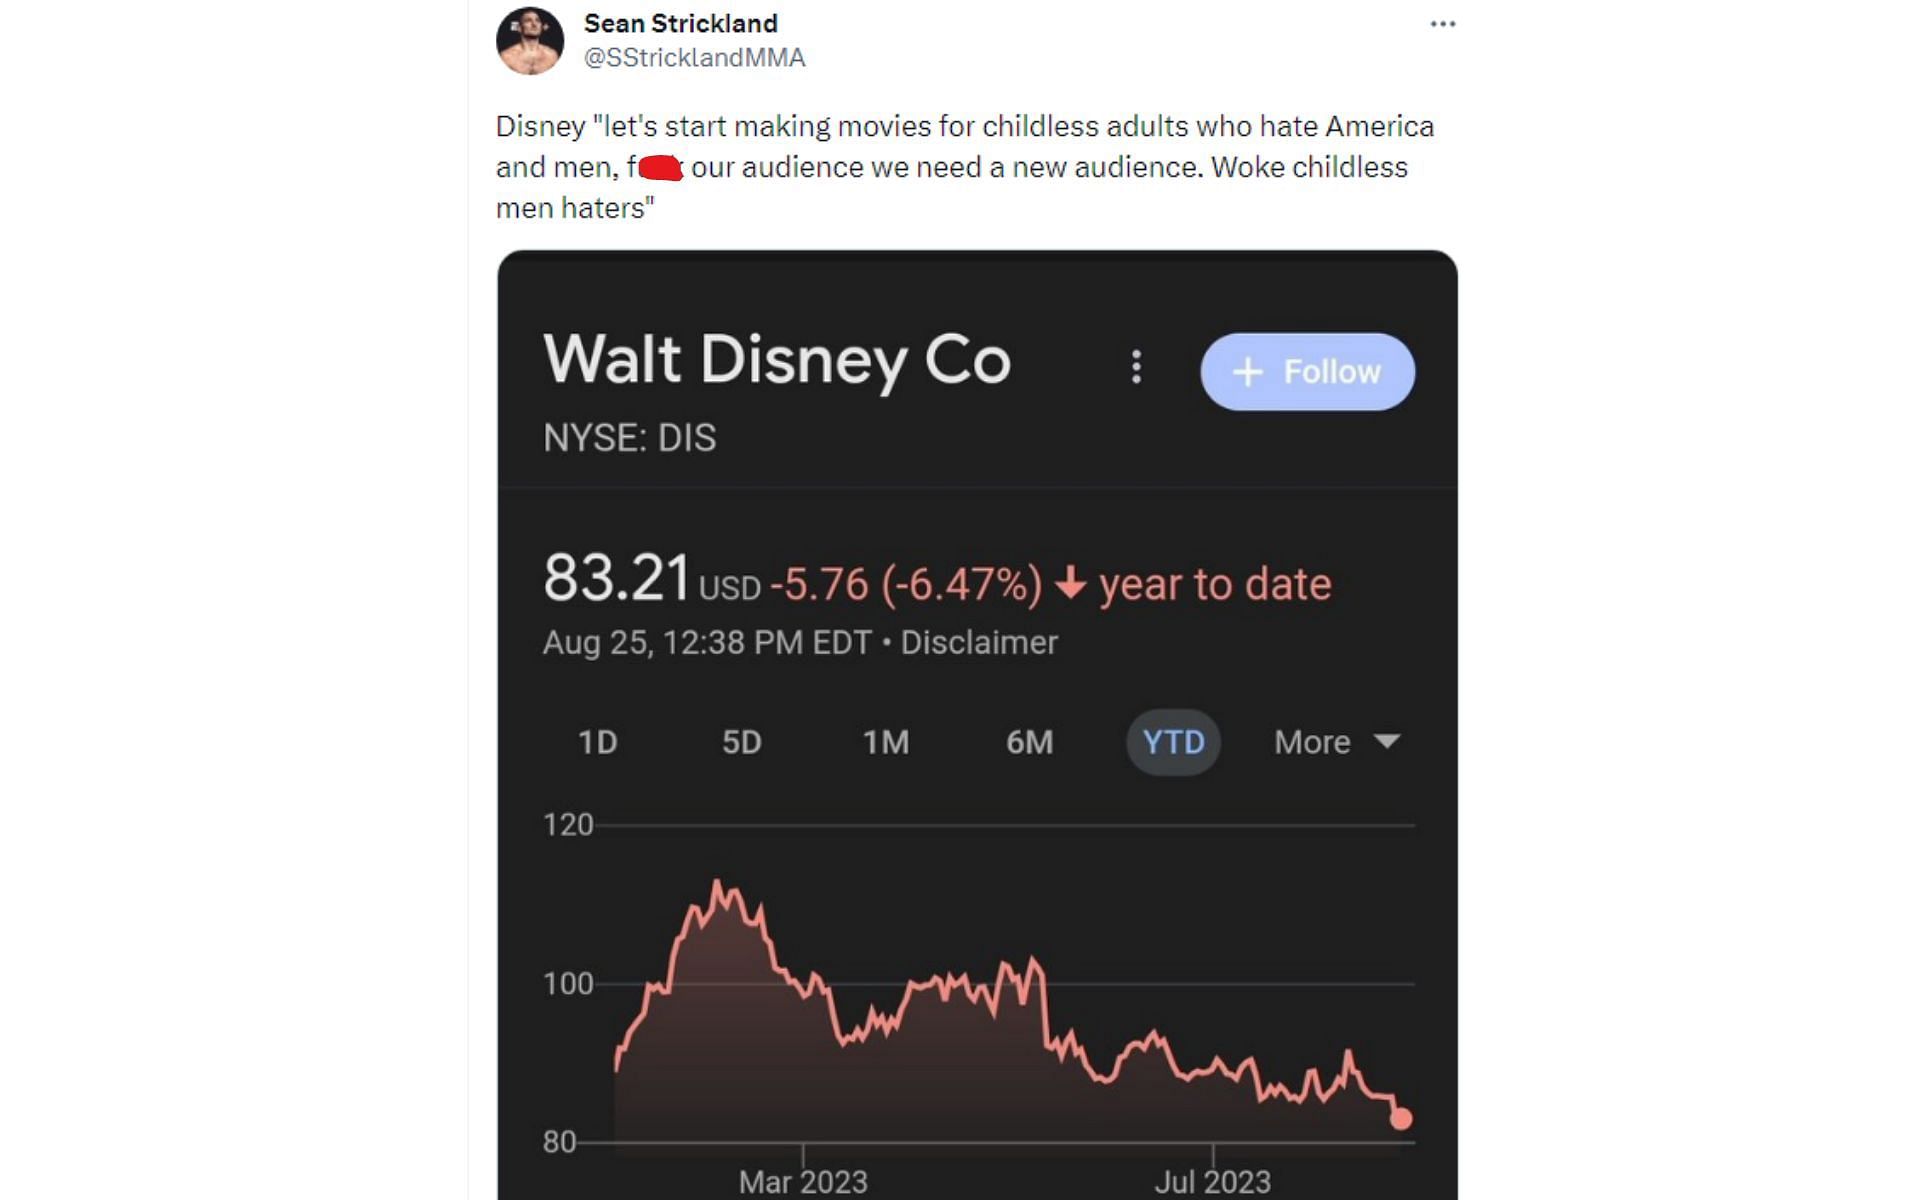Choose the YTD range toggle
Screen dimensions: 1920x1200
pyautogui.click(x=1173, y=742)
